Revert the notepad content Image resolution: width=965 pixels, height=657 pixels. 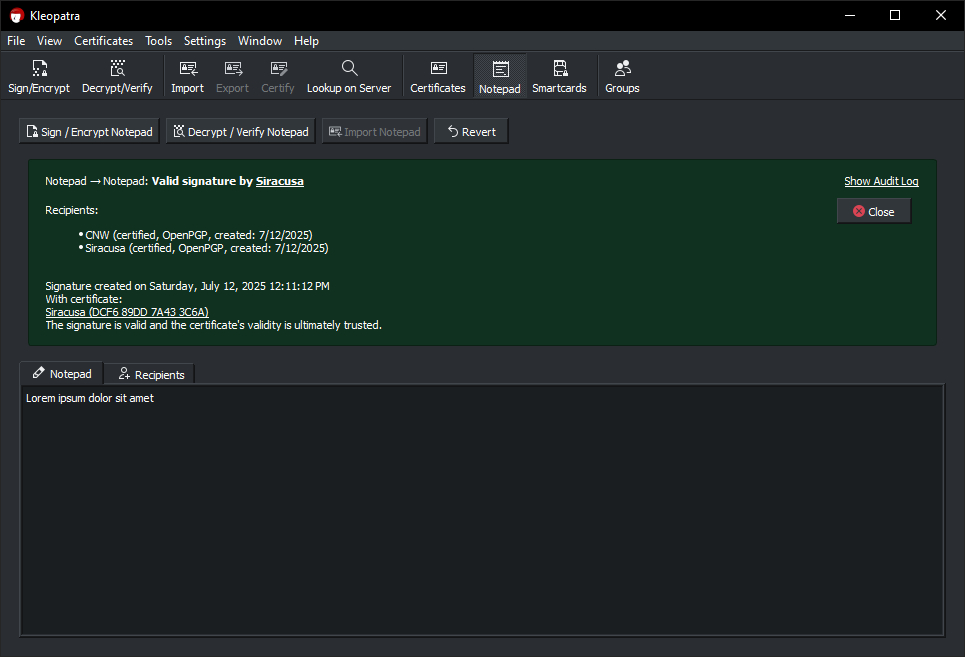pos(471,132)
